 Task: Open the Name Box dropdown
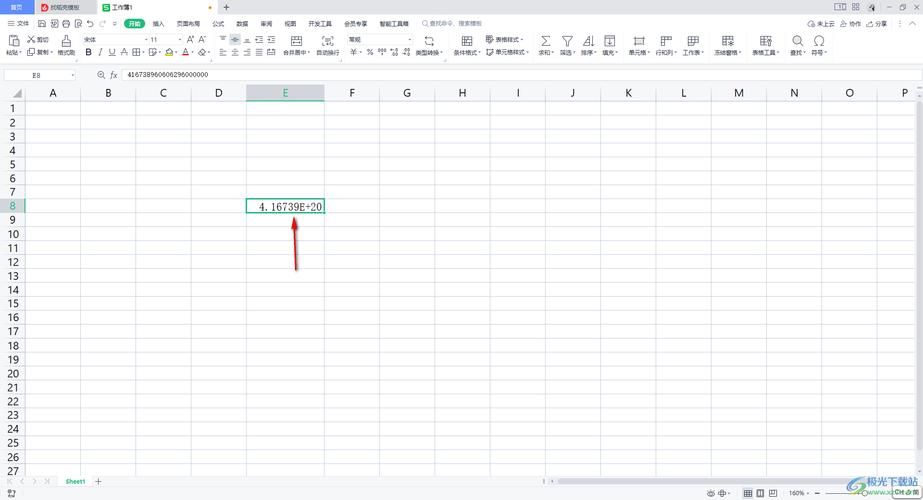click(73, 75)
